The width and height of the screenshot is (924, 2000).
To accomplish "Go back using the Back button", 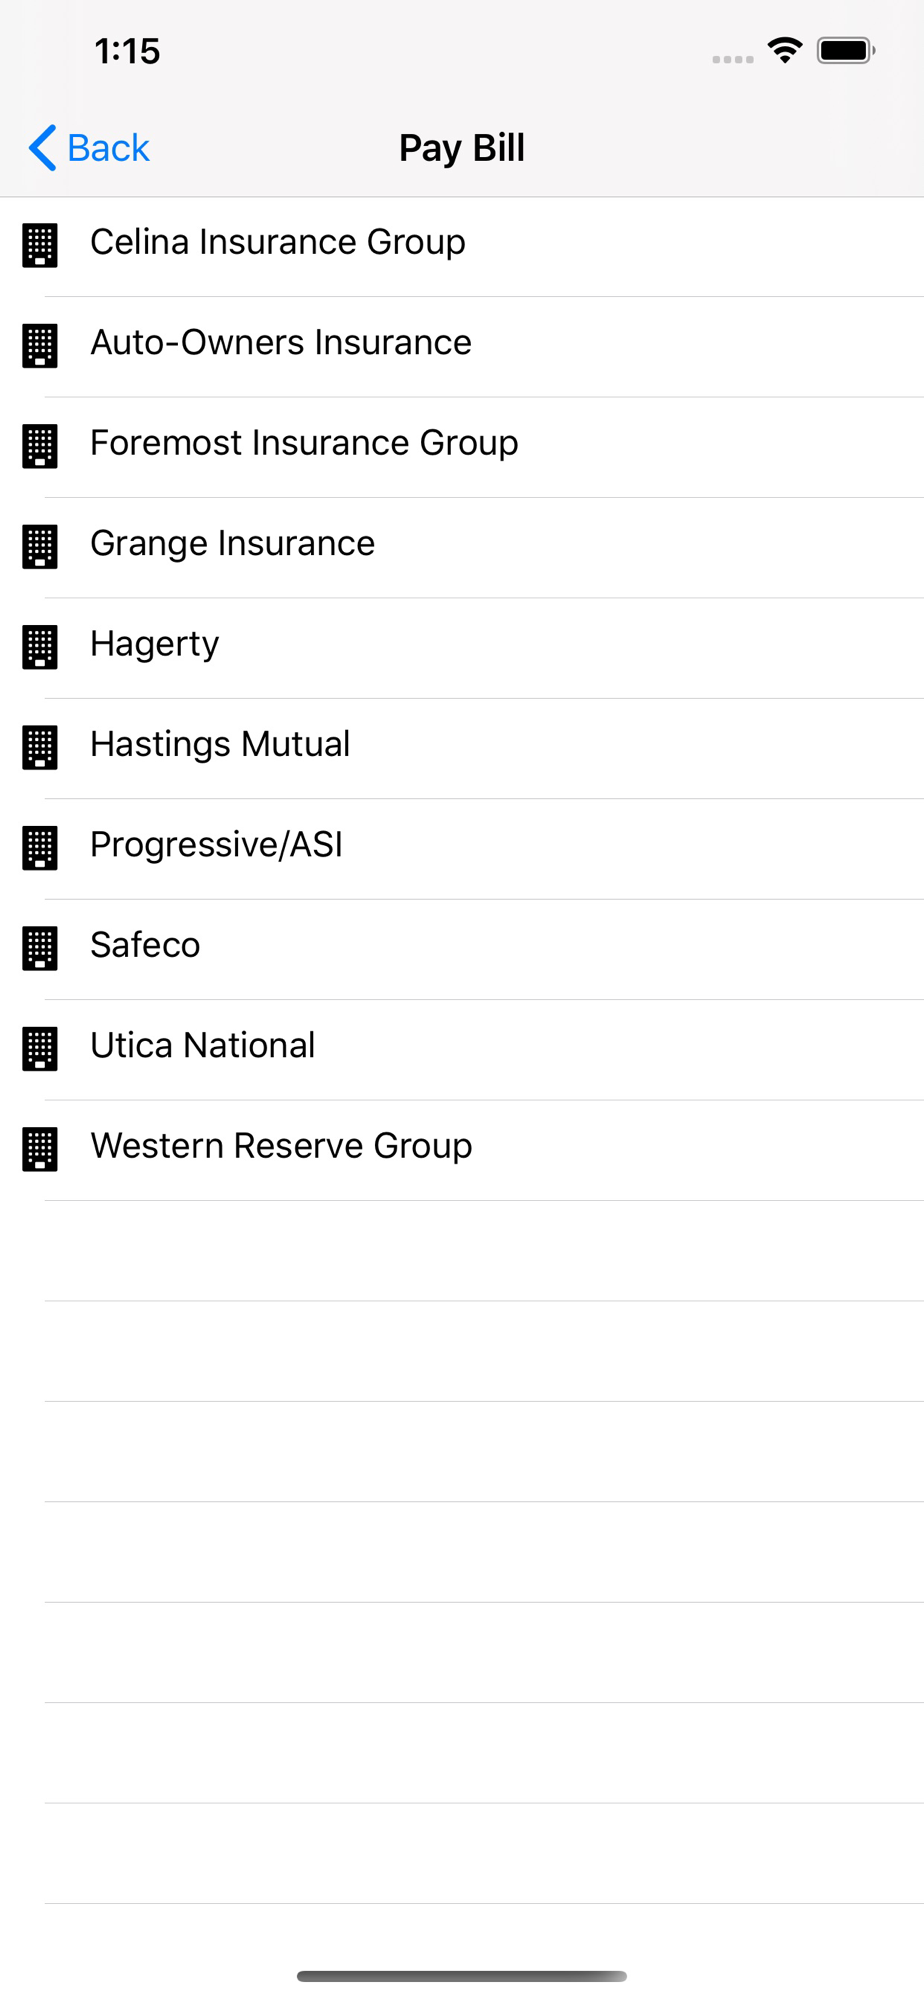I will pos(89,148).
